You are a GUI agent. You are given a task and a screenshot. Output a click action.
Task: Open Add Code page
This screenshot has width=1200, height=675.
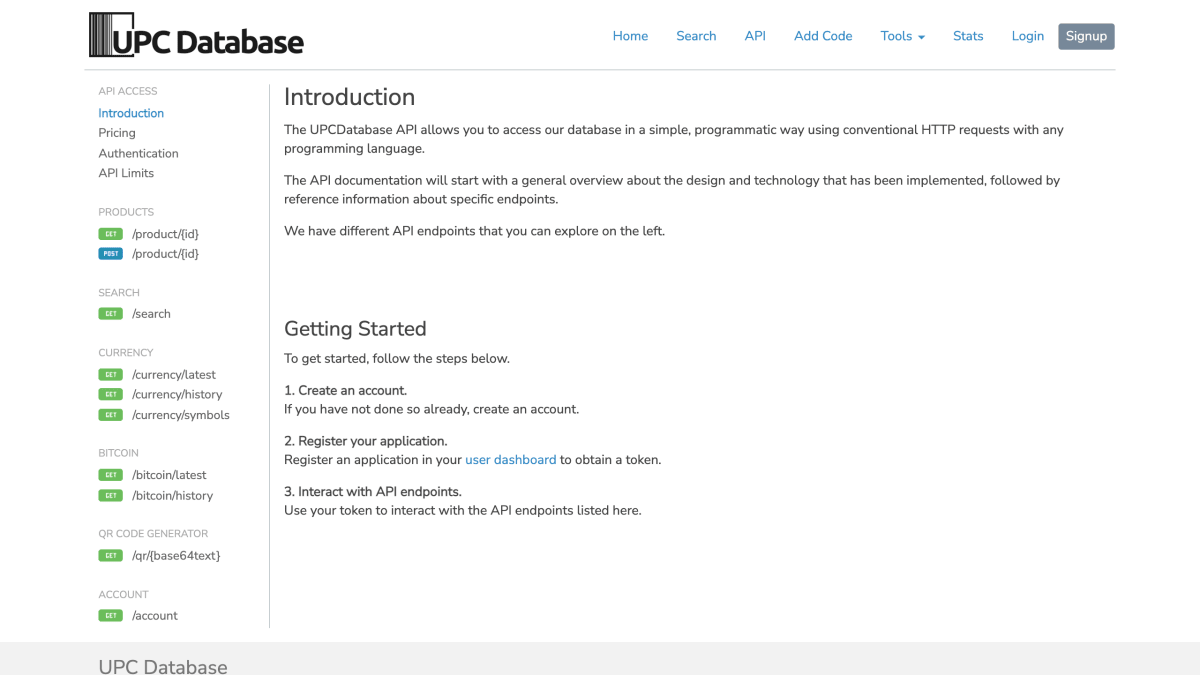click(x=823, y=36)
